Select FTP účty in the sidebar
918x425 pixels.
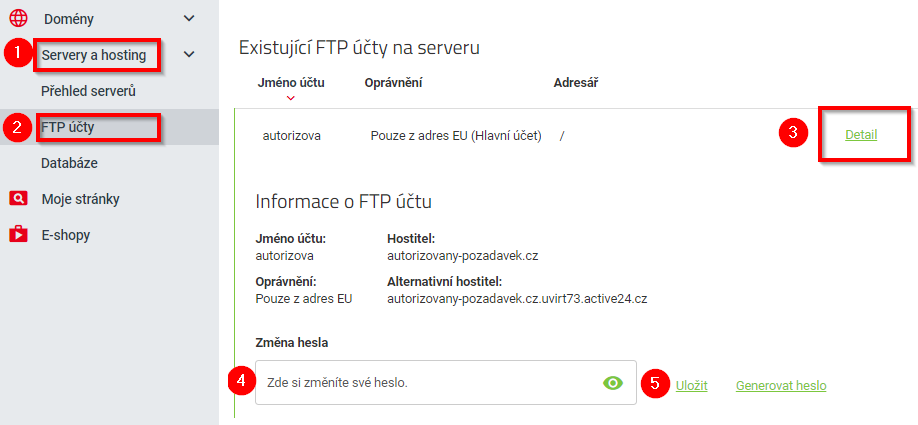(68, 127)
